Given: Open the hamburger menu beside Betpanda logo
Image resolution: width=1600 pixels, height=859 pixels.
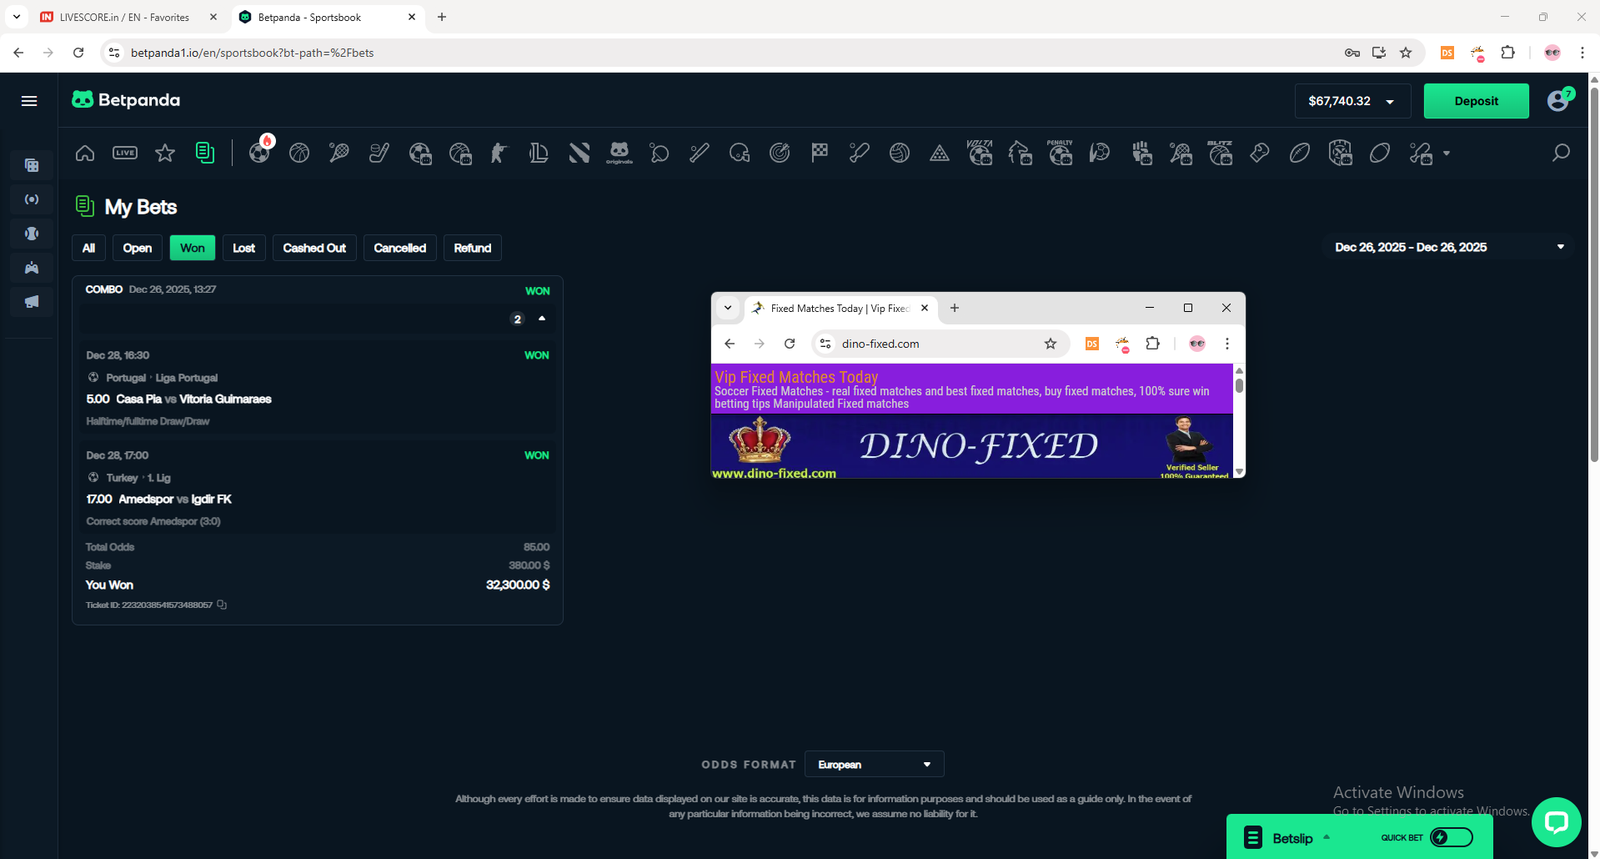Looking at the screenshot, I should pos(29,101).
